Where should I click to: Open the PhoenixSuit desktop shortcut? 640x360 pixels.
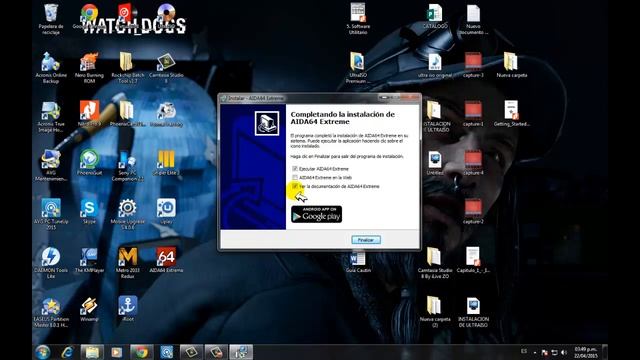tap(89, 163)
